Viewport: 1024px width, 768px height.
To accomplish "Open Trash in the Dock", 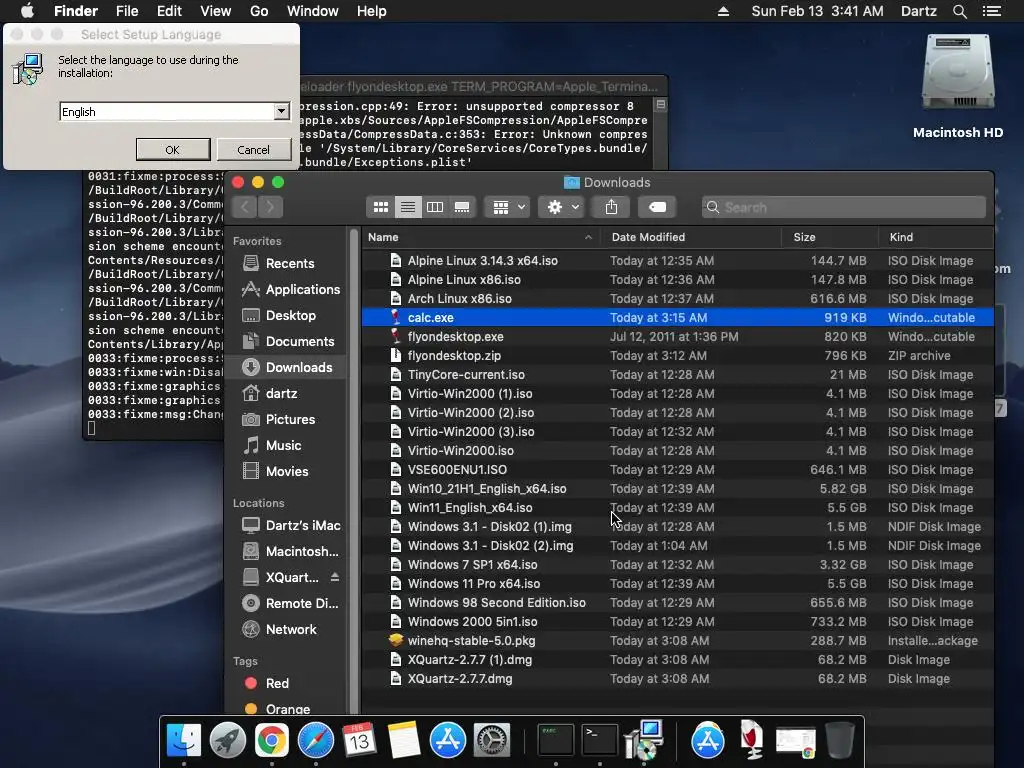I will point(840,741).
